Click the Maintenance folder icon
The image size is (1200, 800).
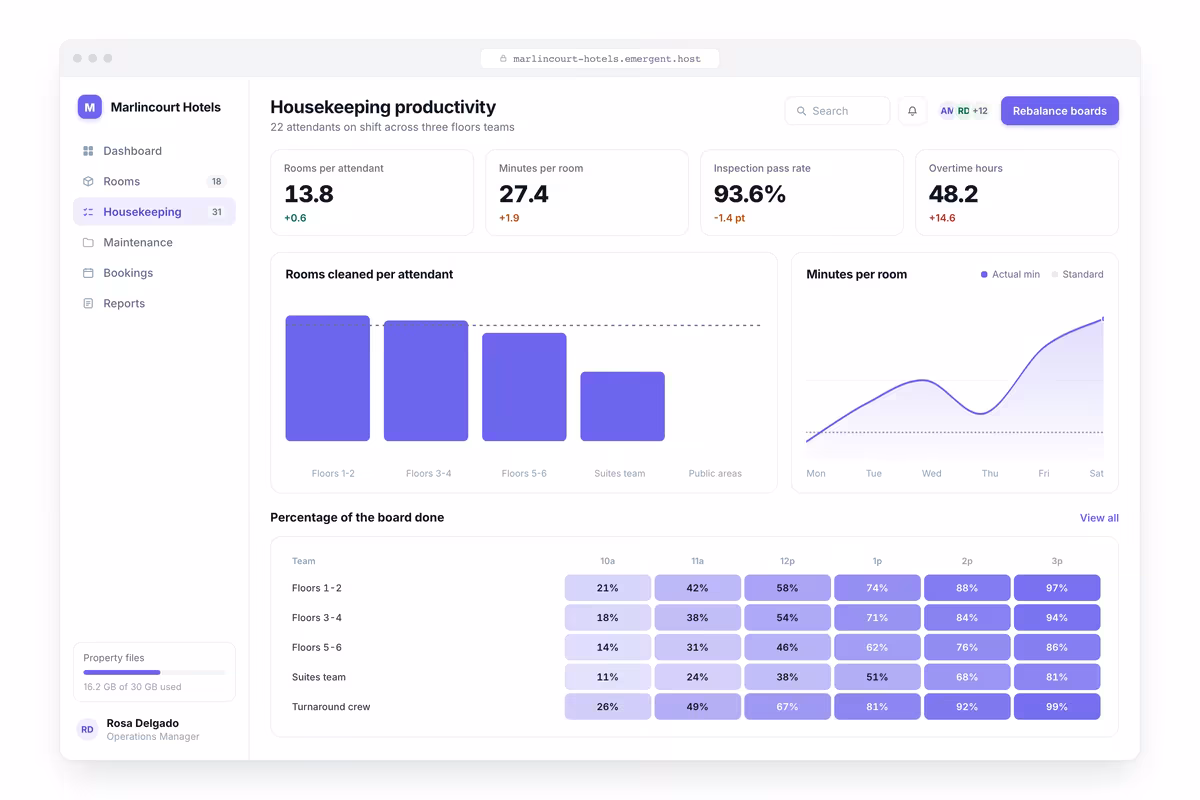point(88,242)
